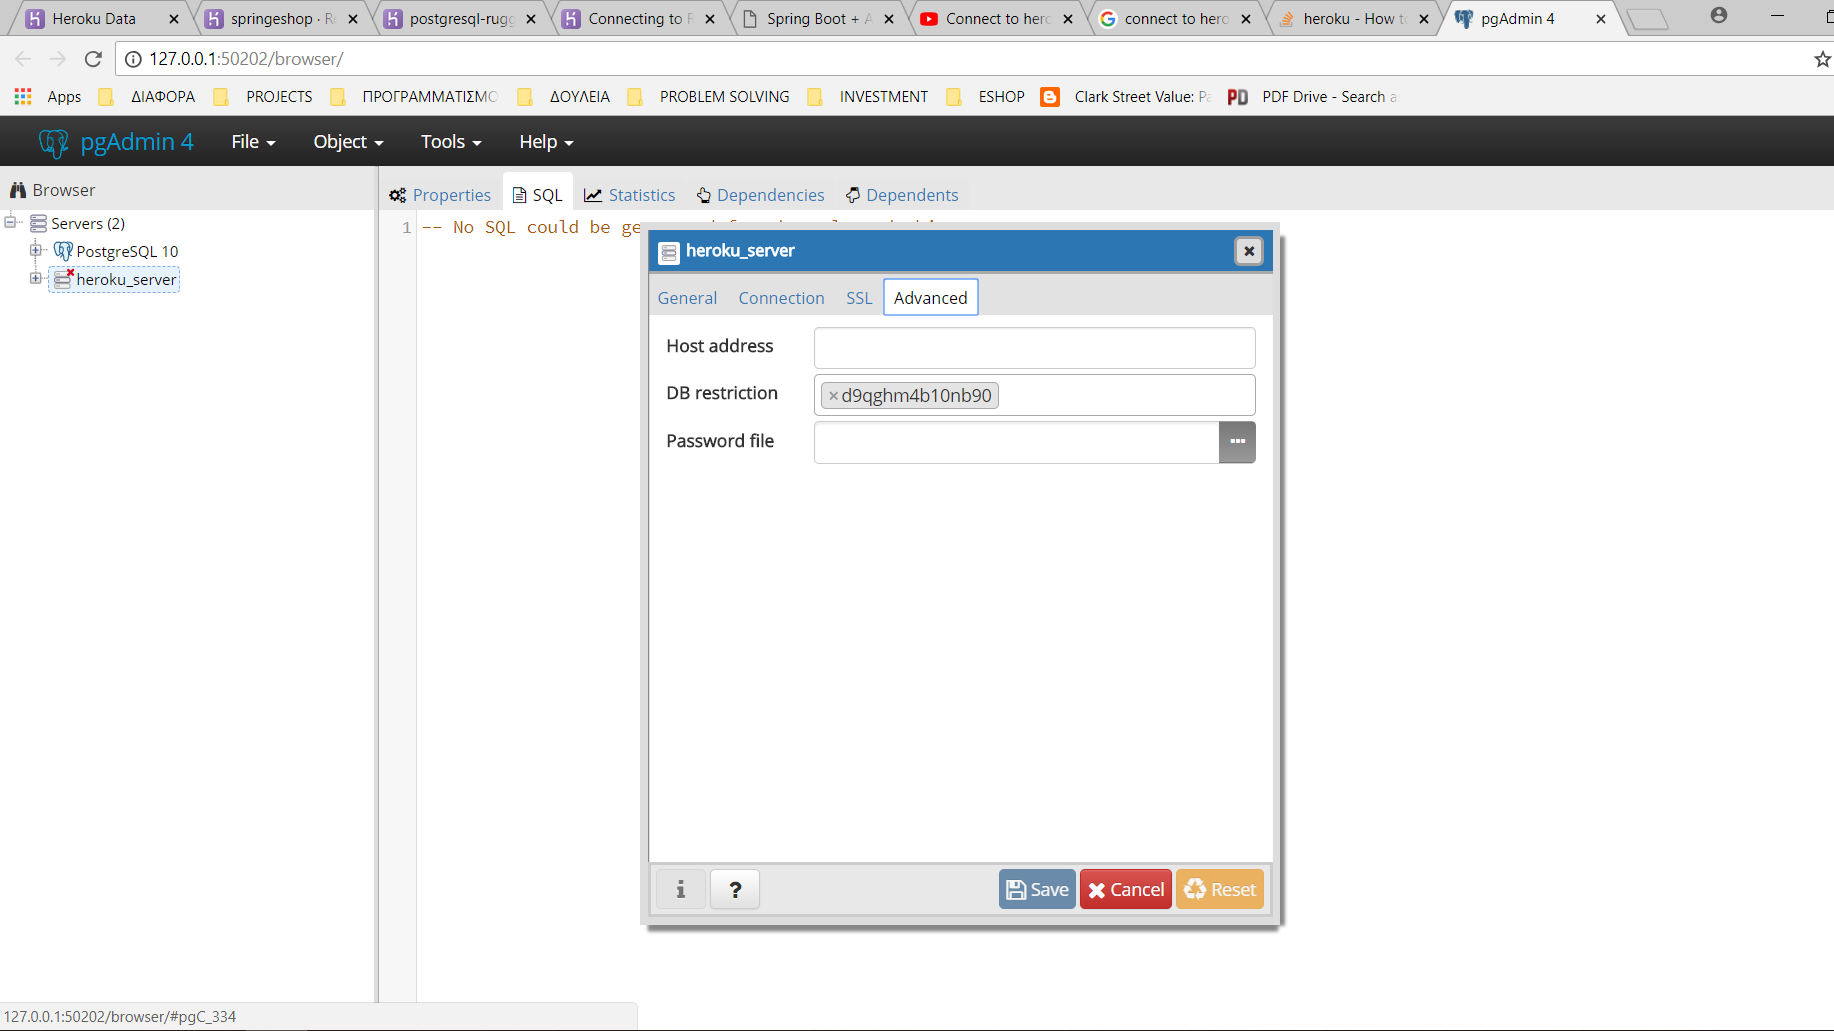Viewport: 1834px width, 1031px height.
Task: Click the PostgreSQL 10 elephant icon
Action: 63,251
